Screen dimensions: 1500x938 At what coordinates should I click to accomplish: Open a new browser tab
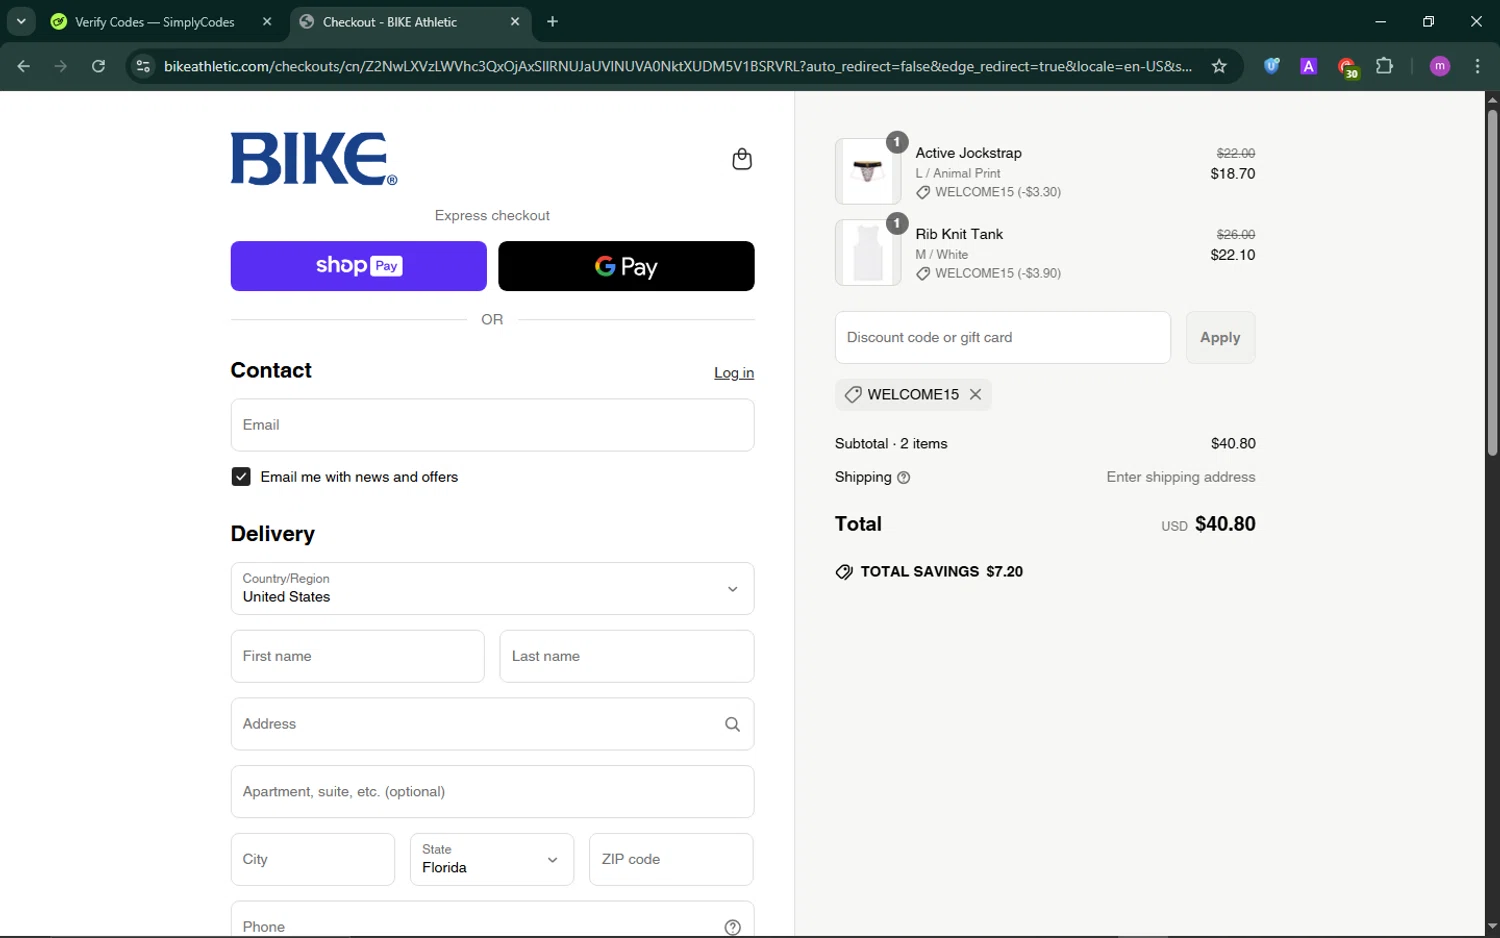click(x=553, y=21)
